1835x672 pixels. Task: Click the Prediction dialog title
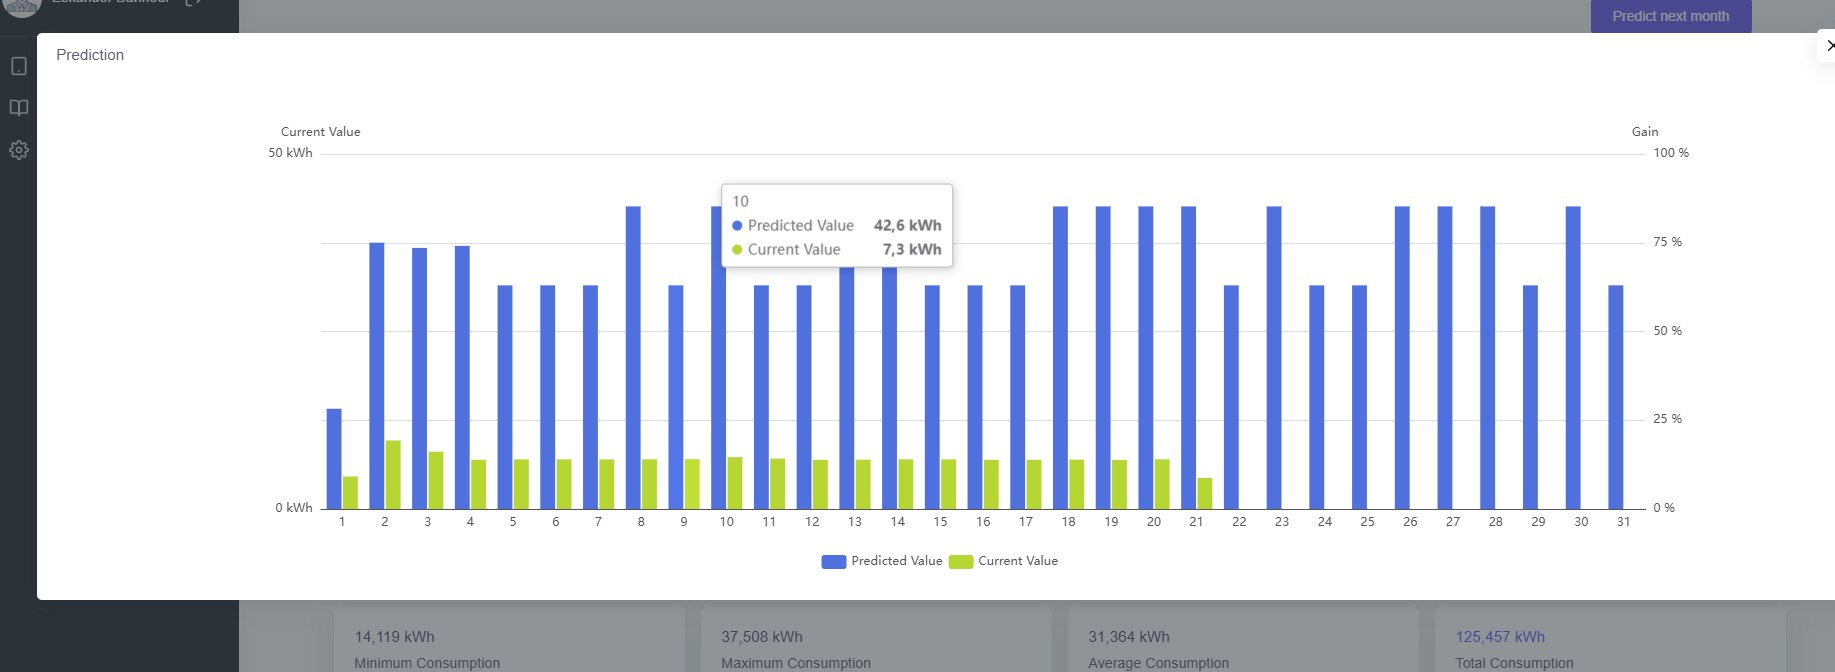tap(90, 55)
